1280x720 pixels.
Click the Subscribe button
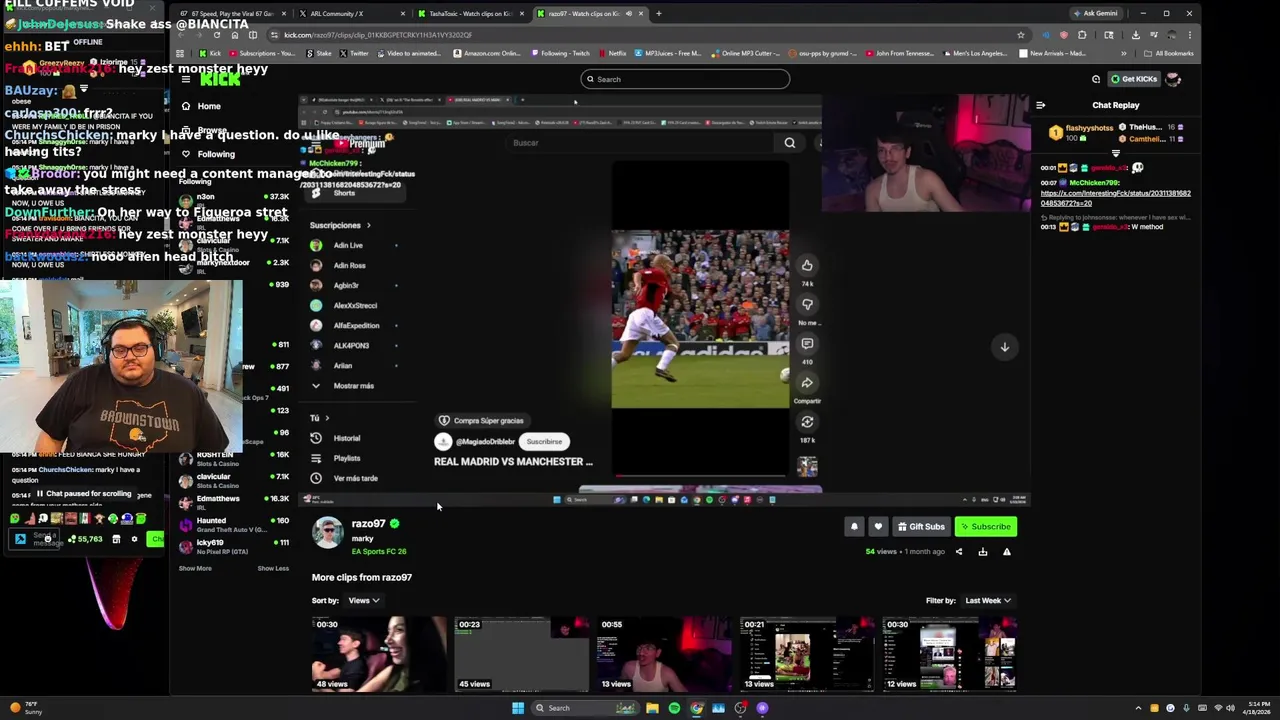tap(986, 527)
